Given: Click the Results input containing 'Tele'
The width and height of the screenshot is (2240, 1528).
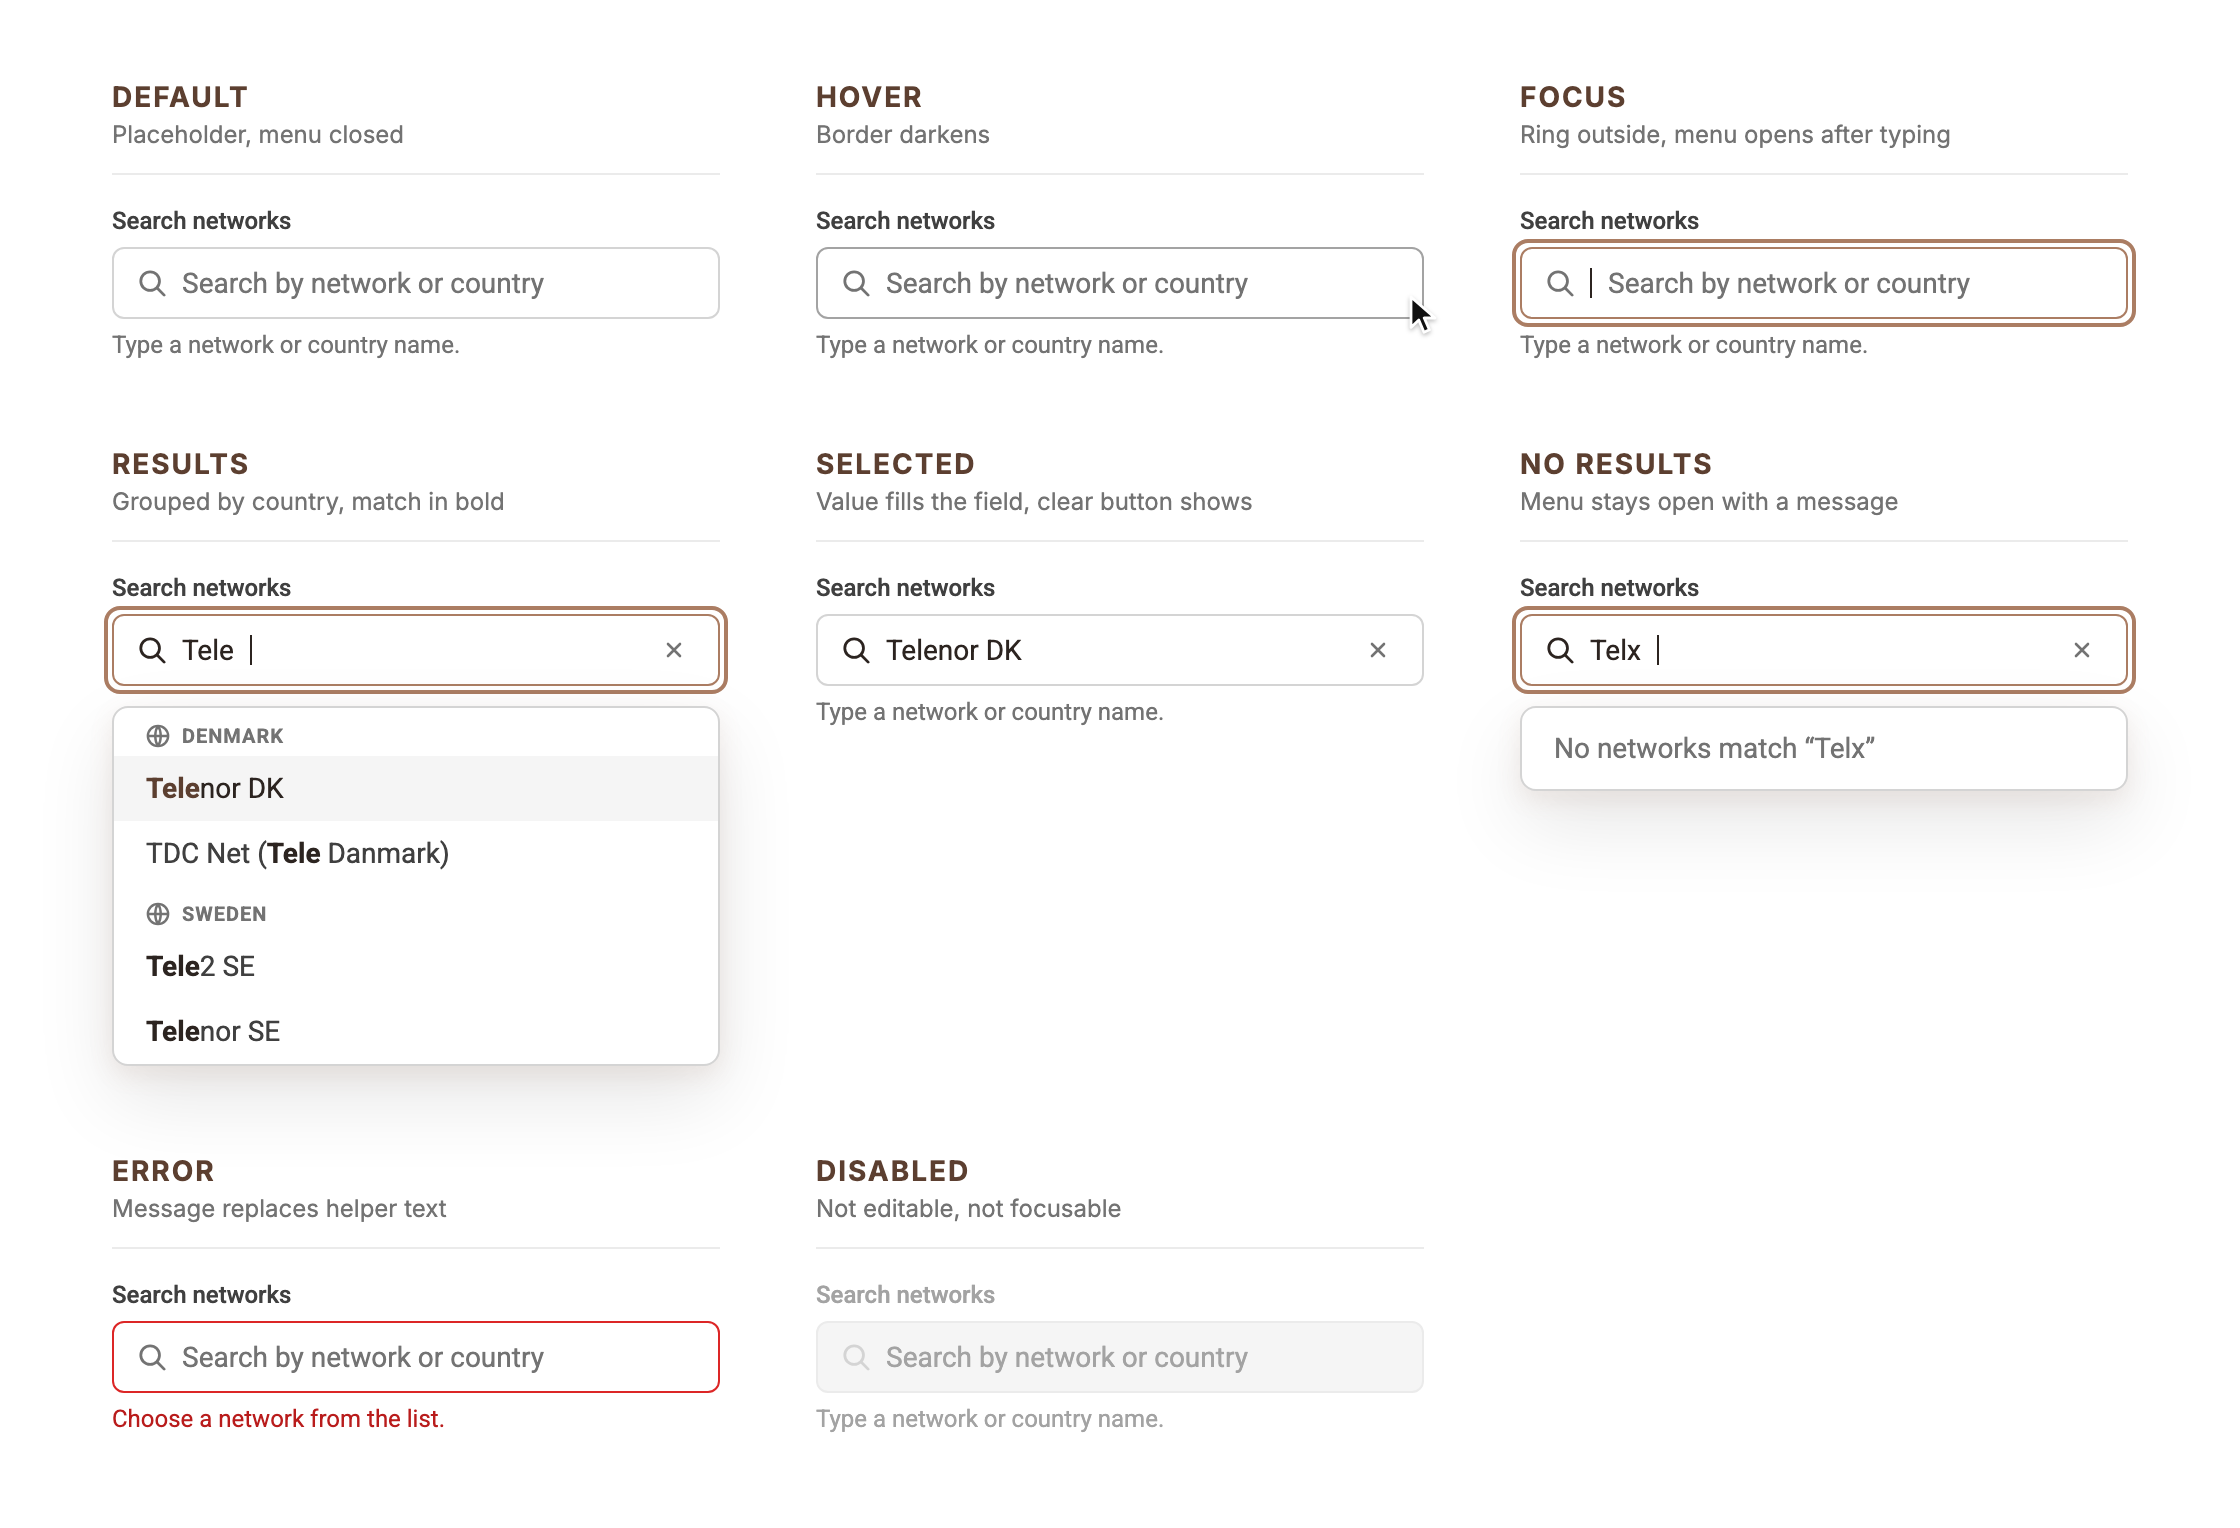Looking at the screenshot, I should coord(416,650).
